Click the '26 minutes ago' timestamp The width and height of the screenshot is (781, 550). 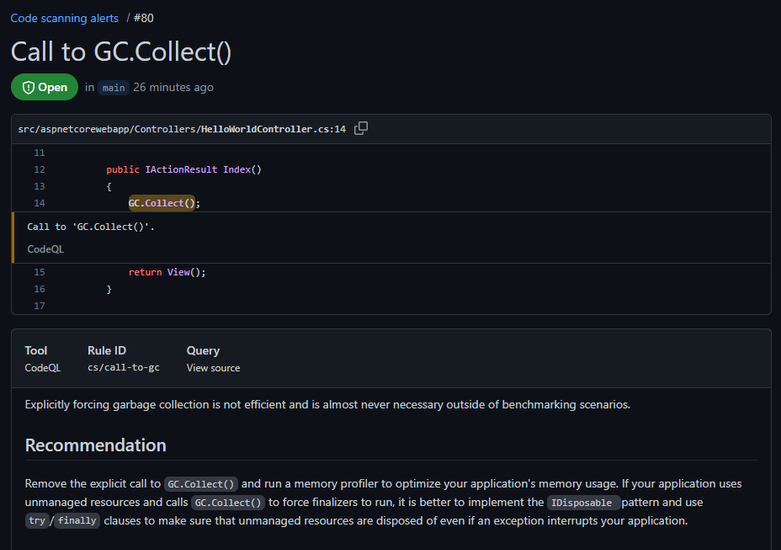click(x=173, y=88)
